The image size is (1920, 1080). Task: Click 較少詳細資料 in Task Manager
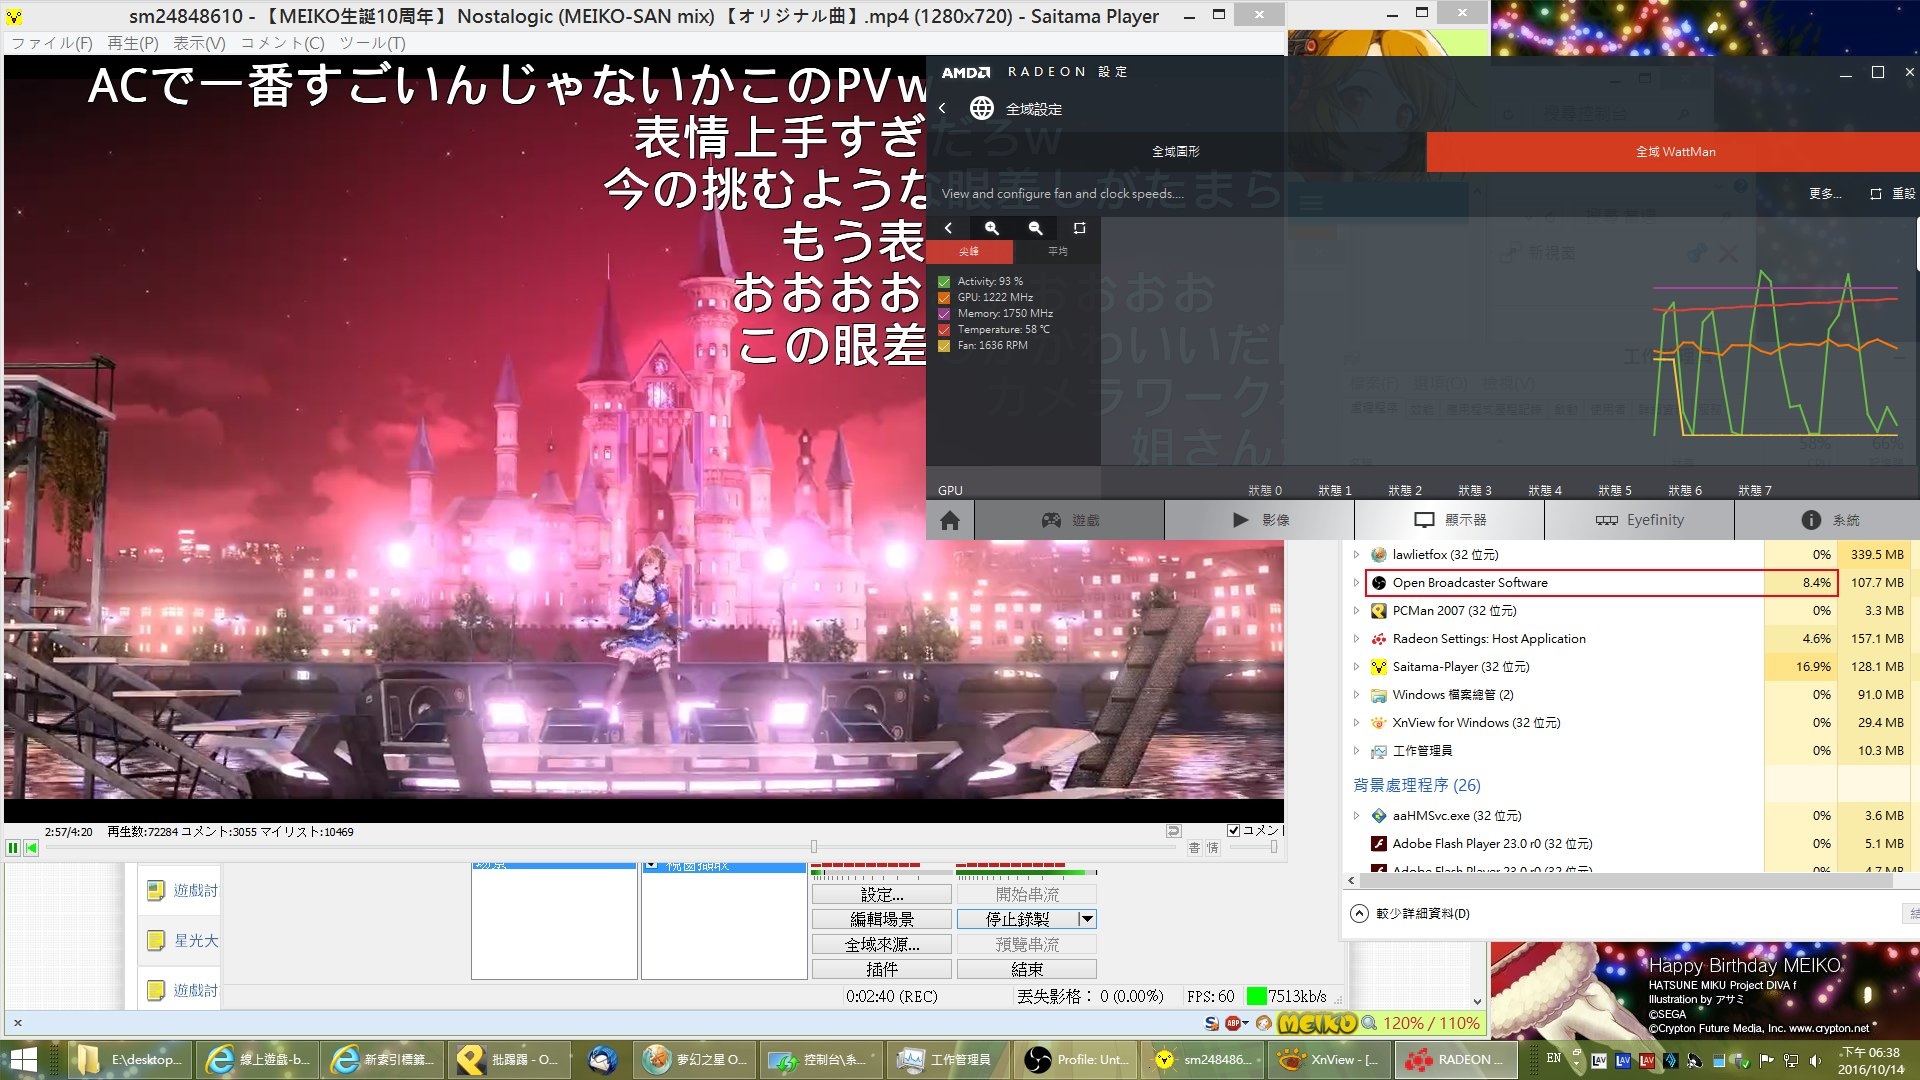click(1410, 913)
